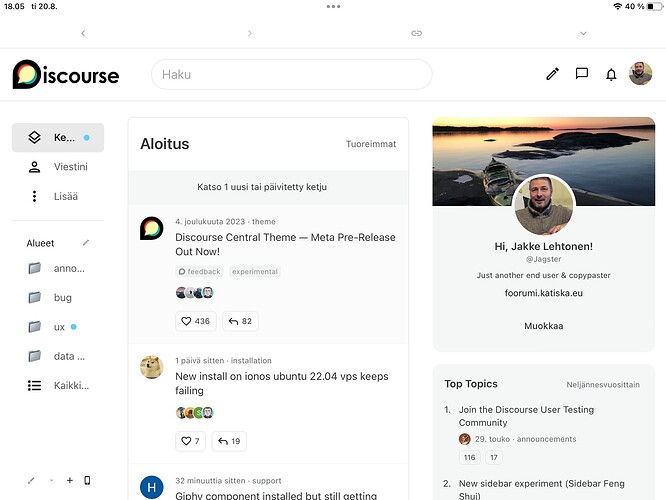Select the Ke... sidebar item
This screenshot has height=500, width=666.
click(x=58, y=138)
